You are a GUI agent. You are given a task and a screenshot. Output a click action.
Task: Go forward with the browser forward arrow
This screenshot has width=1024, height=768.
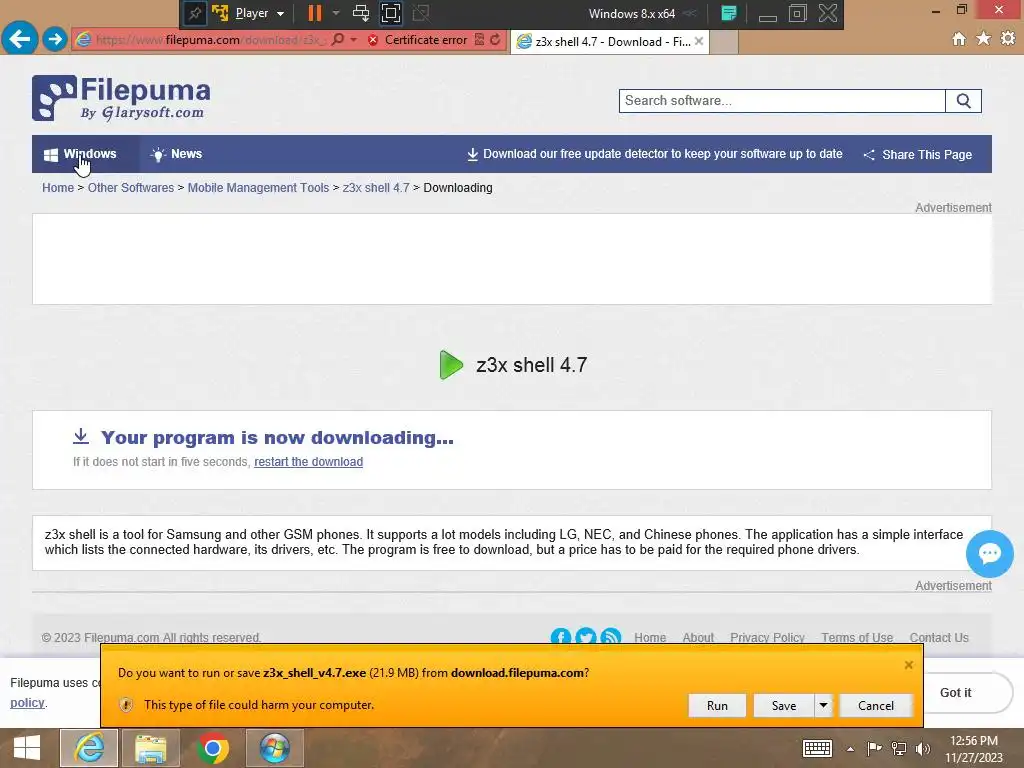tap(56, 39)
